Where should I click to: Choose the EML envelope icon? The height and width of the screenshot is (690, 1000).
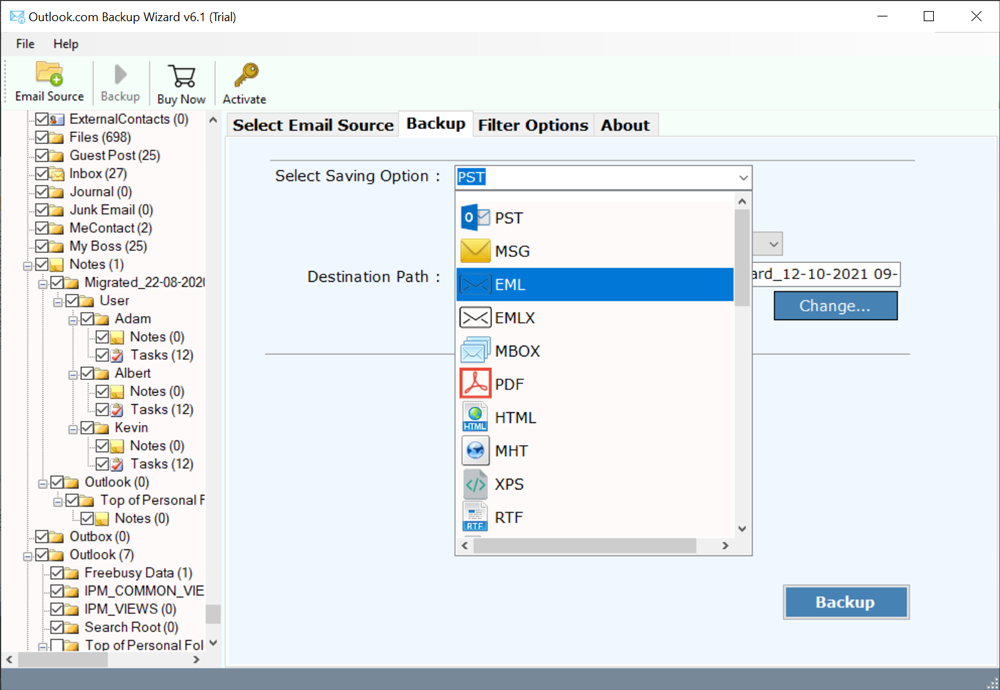pos(475,284)
